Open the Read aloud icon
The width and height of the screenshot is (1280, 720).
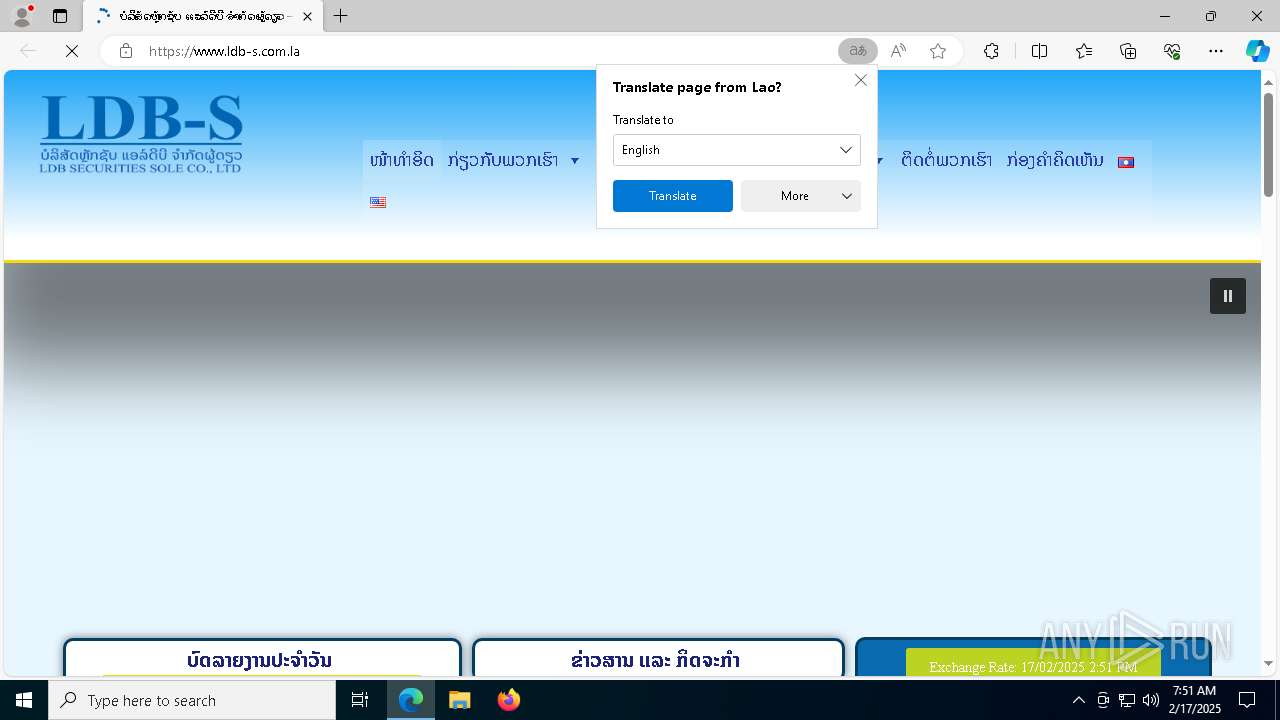898,51
